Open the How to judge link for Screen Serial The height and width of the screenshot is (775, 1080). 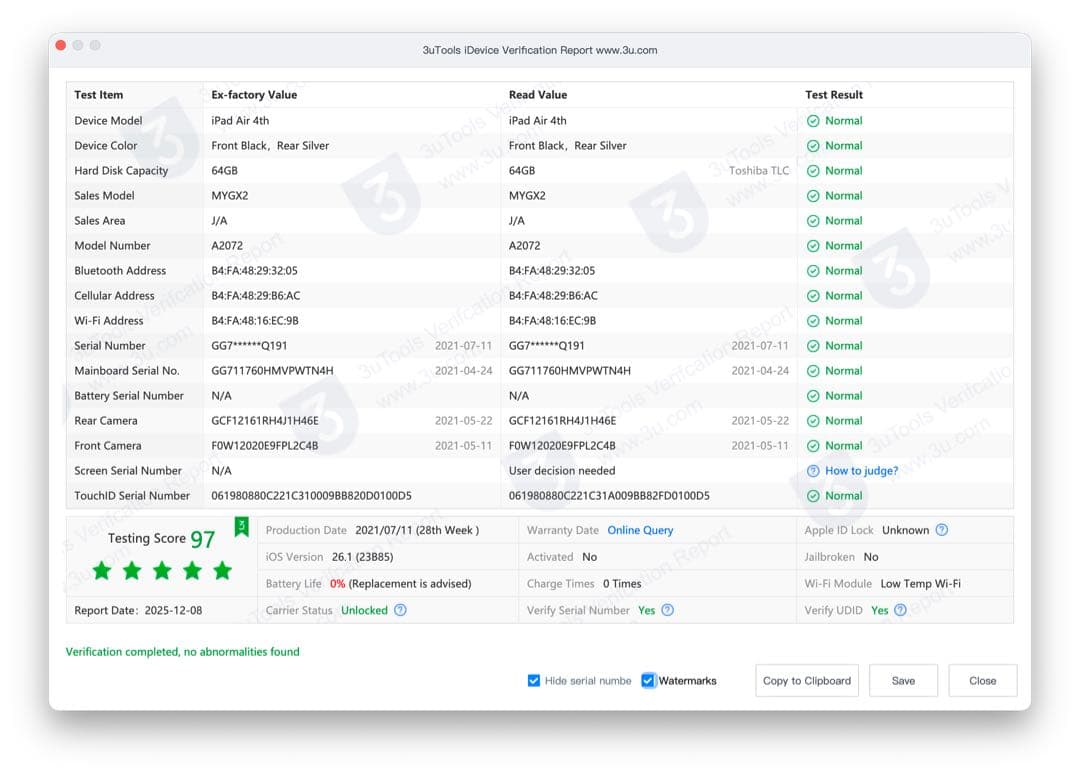(x=852, y=470)
